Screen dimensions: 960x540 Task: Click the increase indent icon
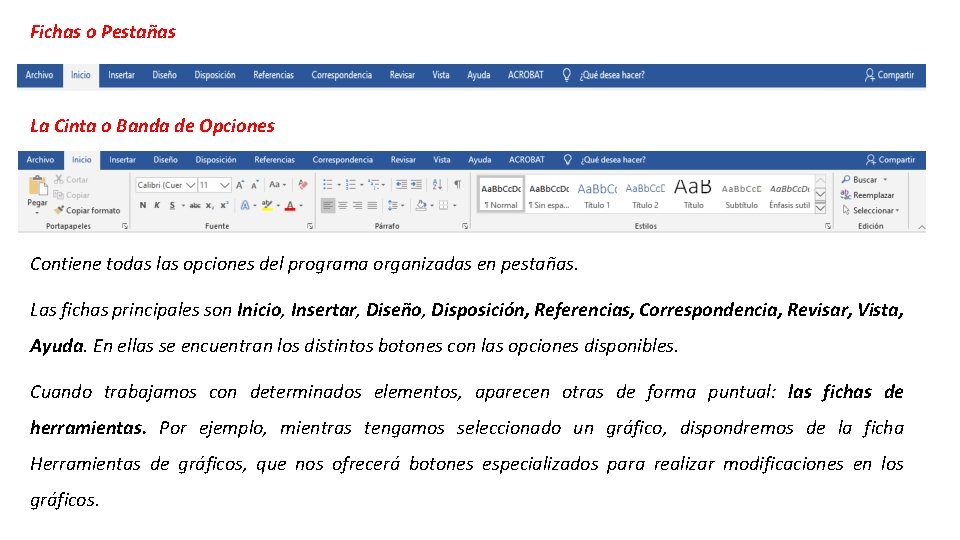coord(416,184)
